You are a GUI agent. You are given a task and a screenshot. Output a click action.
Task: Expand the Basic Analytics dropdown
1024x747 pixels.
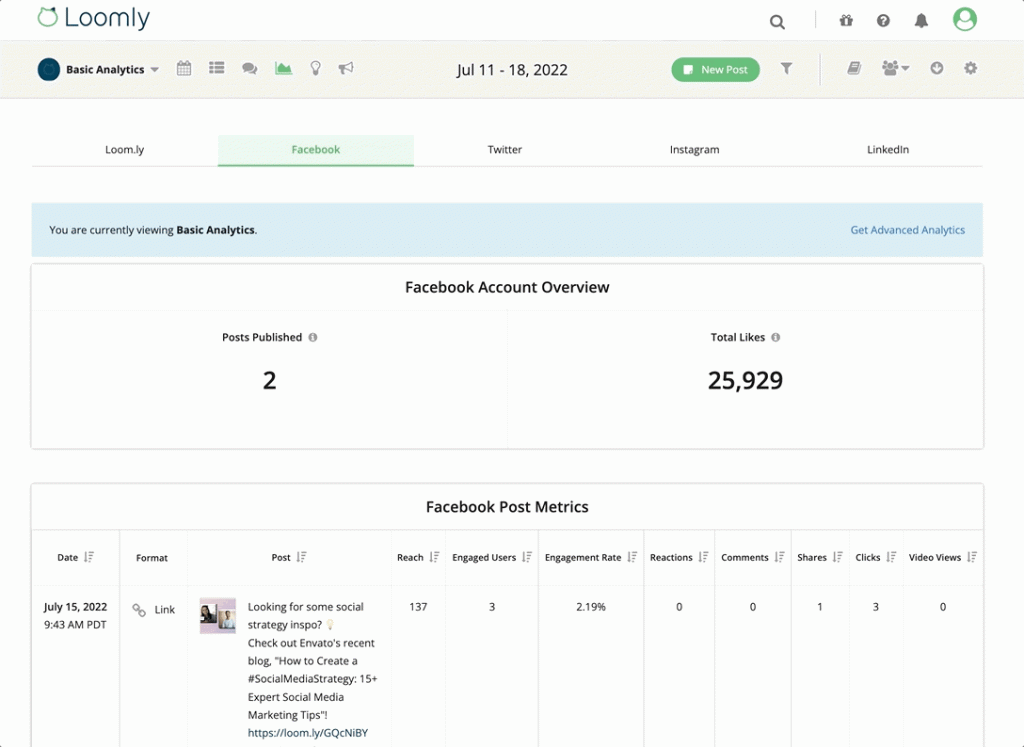coord(157,68)
